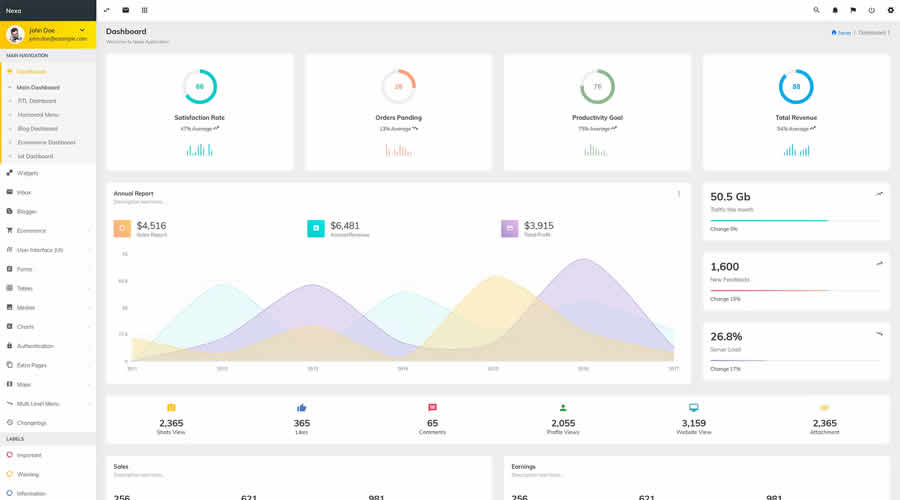Expand the Ecommerce sidebar menu
This screenshot has width=900, height=500.
point(48,230)
